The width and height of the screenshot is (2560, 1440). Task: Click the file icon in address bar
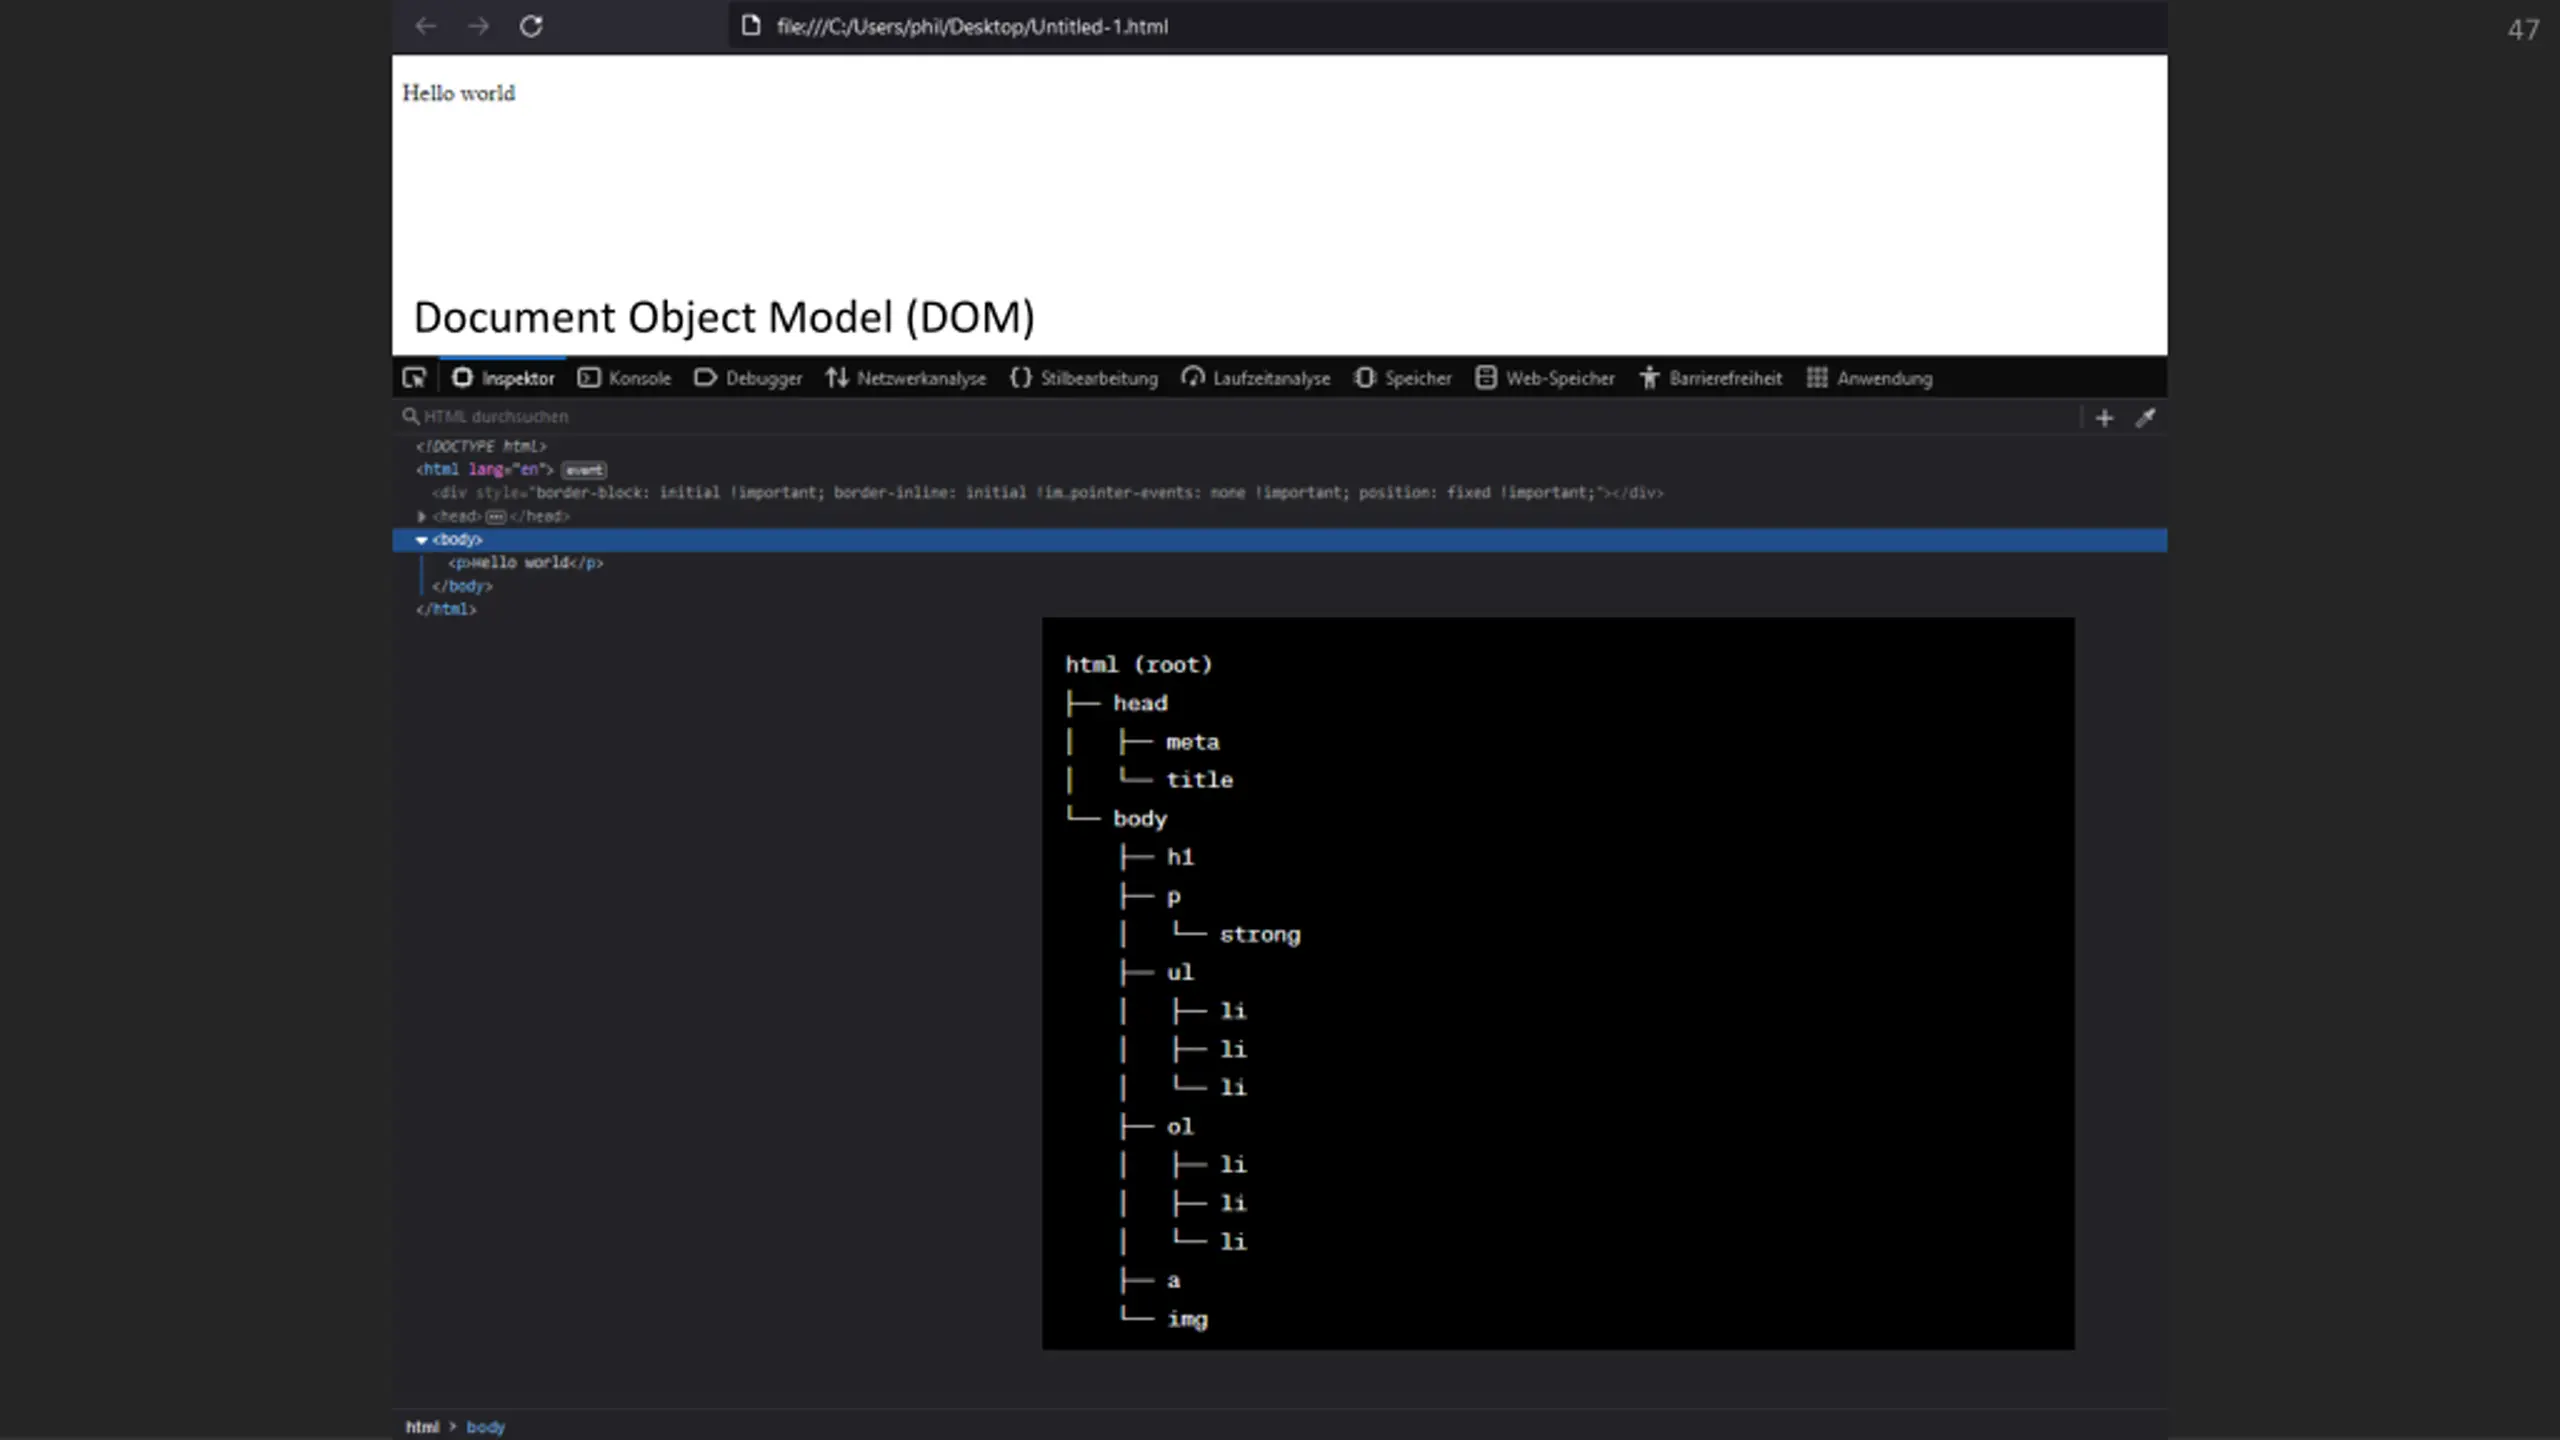[x=751, y=26]
